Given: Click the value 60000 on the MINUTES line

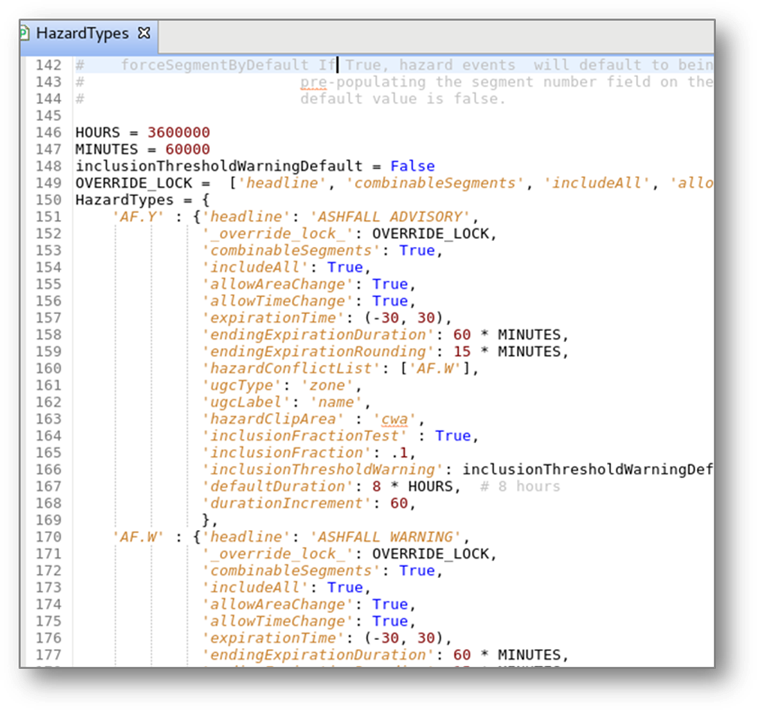Looking at the screenshot, I should point(188,149).
